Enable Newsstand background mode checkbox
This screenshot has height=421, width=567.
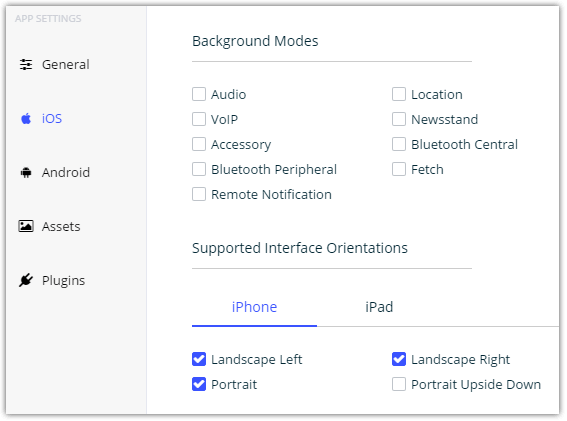click(x=399, y=119)
